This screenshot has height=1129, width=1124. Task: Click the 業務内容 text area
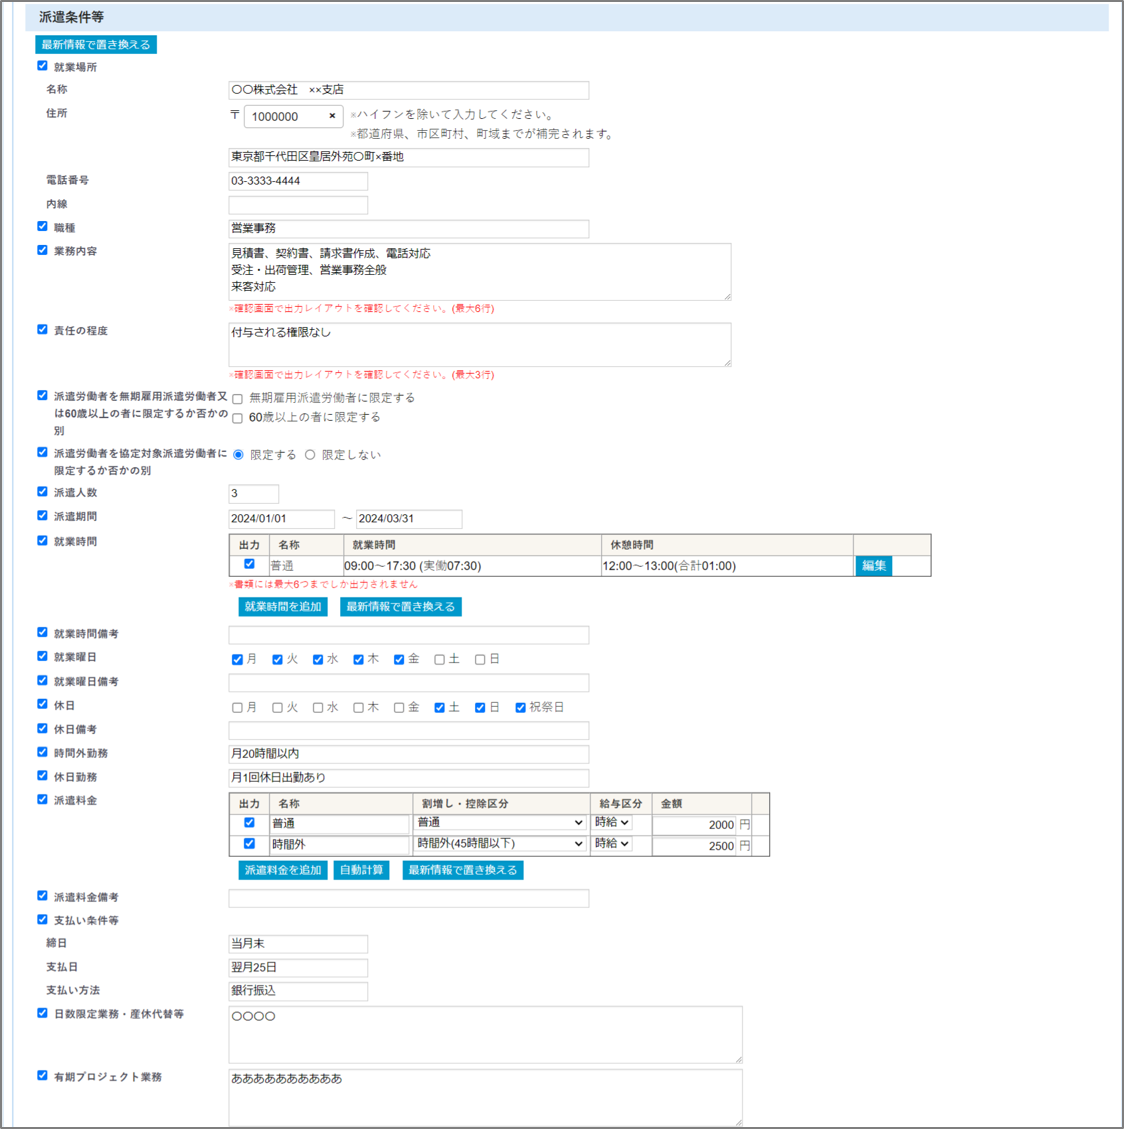(480, 271)
